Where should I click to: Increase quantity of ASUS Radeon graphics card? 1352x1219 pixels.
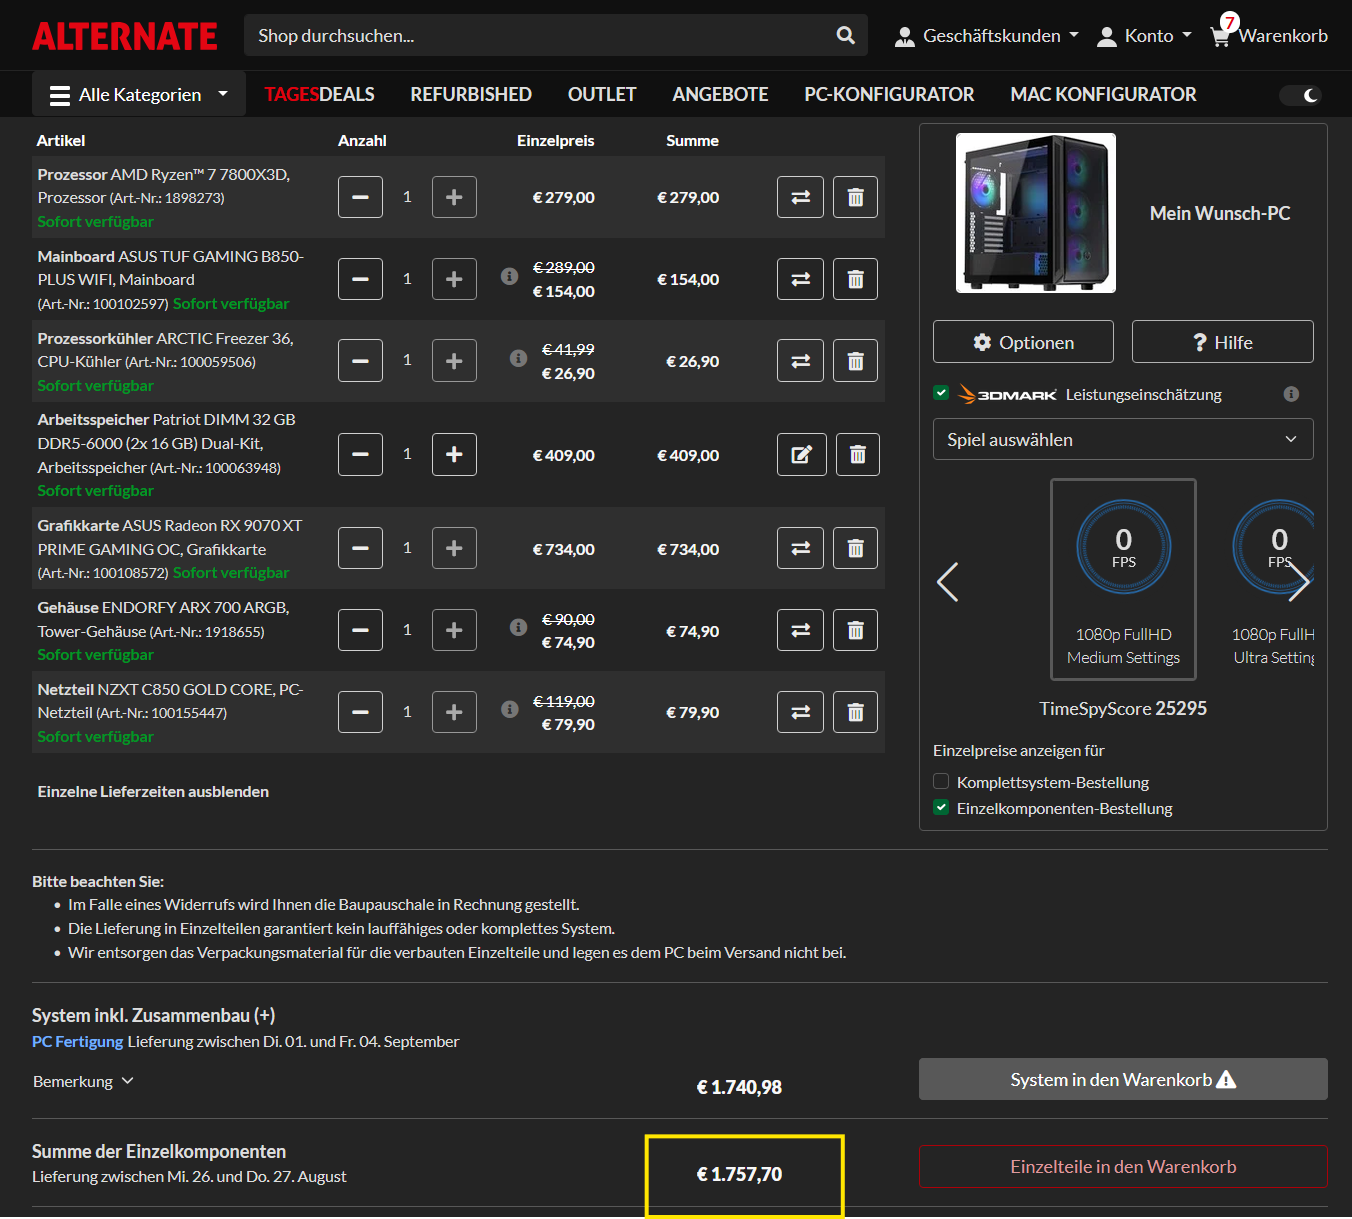pos(454,548)
